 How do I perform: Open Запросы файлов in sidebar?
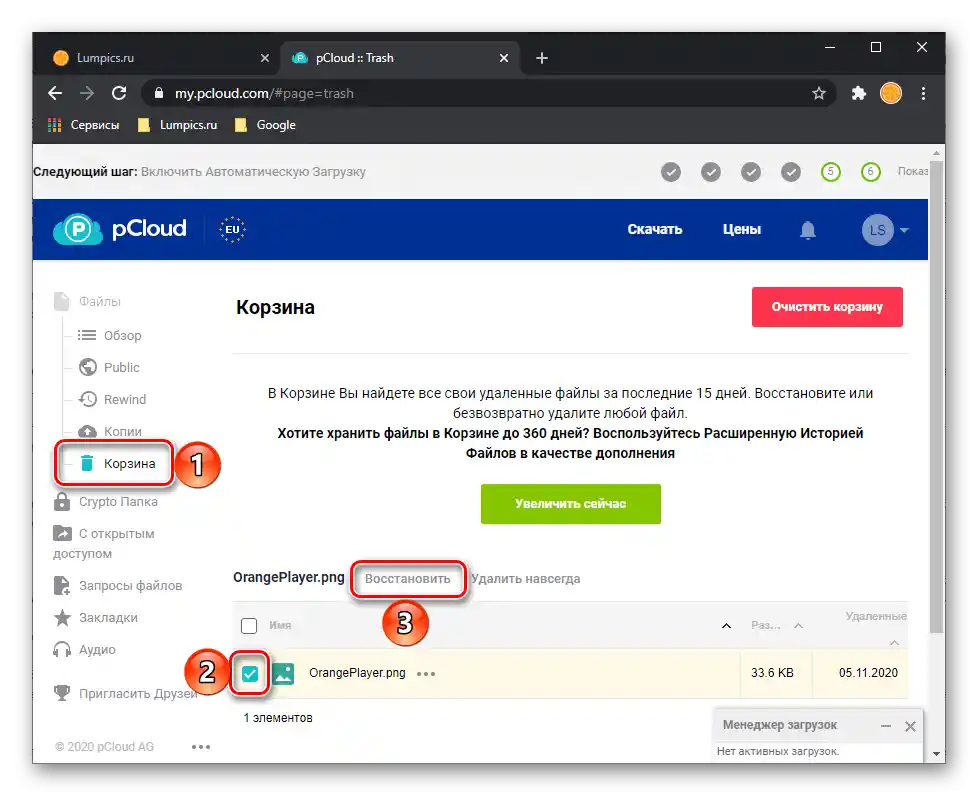tap(118, 585)
